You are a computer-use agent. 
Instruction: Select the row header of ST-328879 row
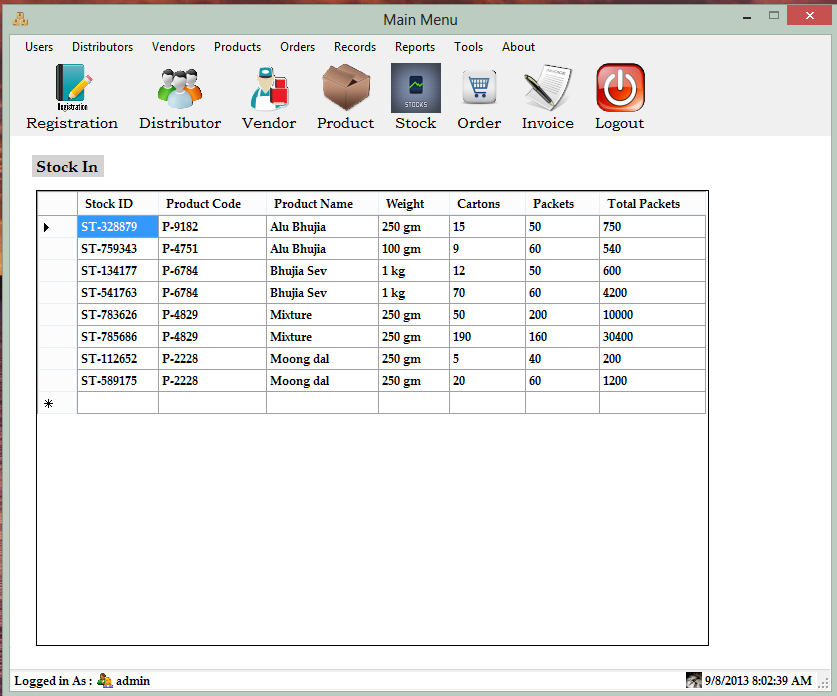click(58, 227)
